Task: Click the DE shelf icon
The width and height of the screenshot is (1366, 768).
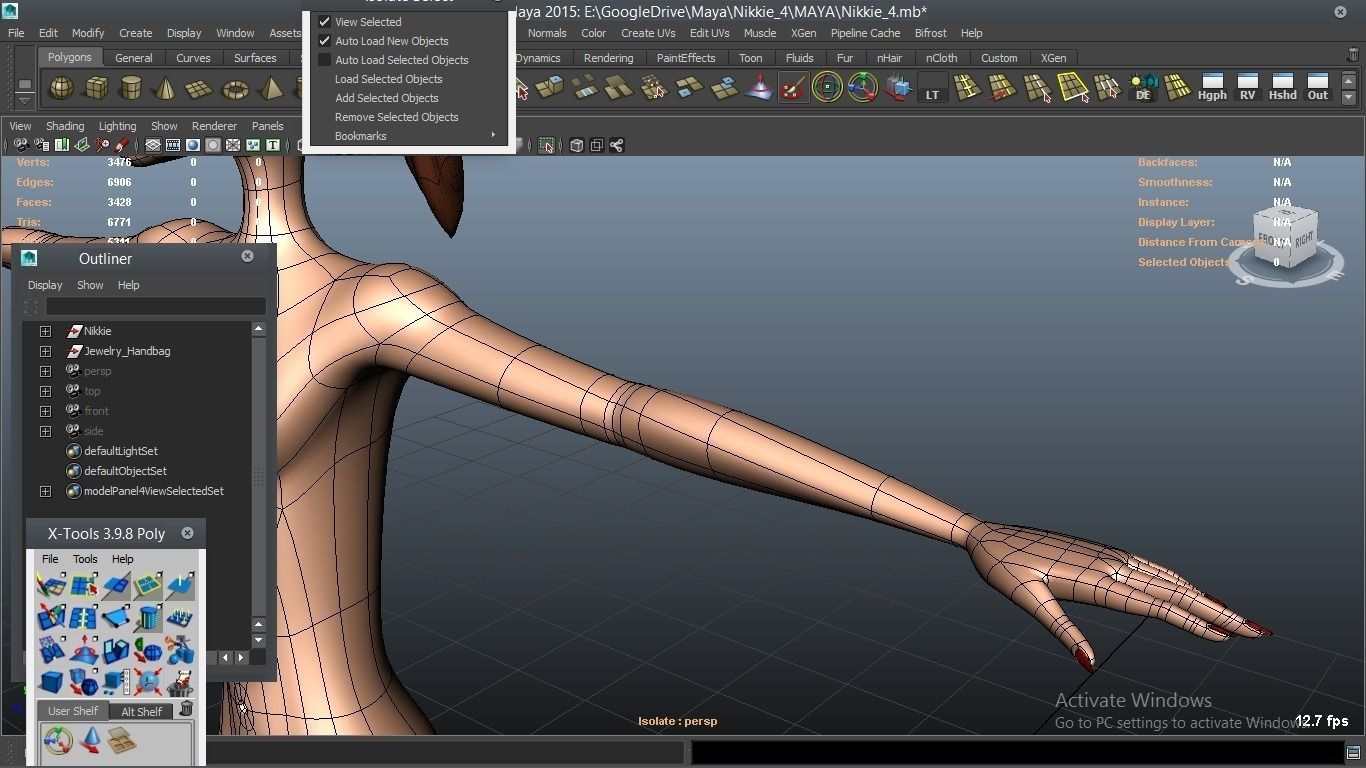Action: tap(1143, 89)
